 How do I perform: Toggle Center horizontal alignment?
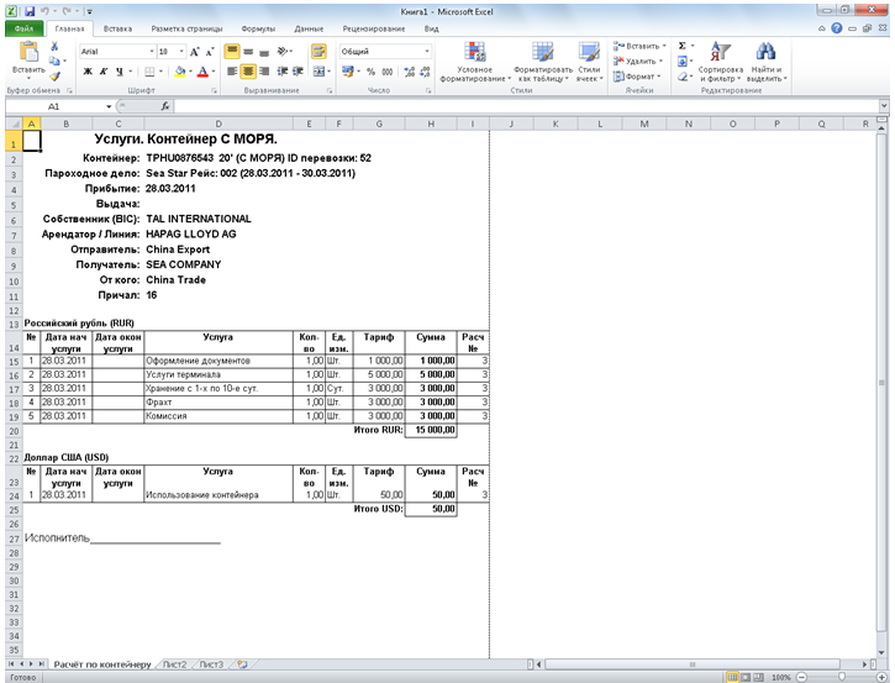tap(248, 71)
